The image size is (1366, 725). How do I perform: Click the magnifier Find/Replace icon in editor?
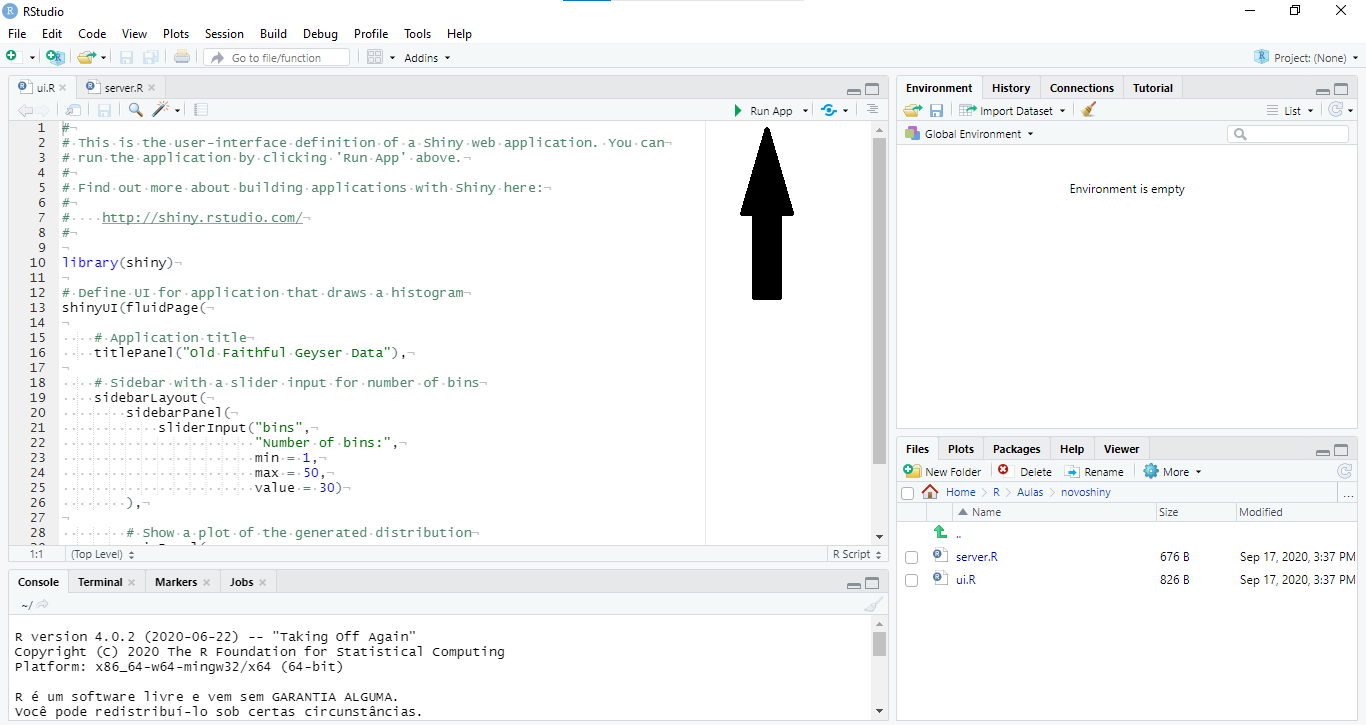coord(135,110)
